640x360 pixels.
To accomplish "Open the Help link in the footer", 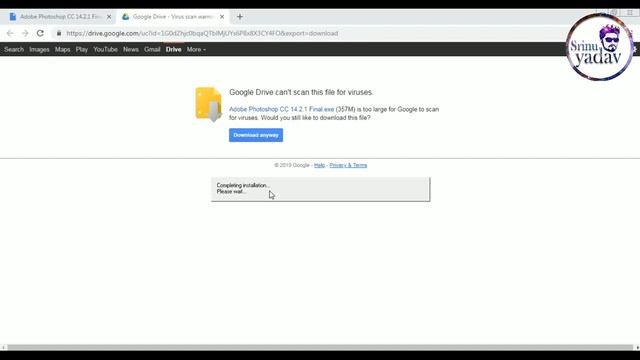I will pos(319,165).
